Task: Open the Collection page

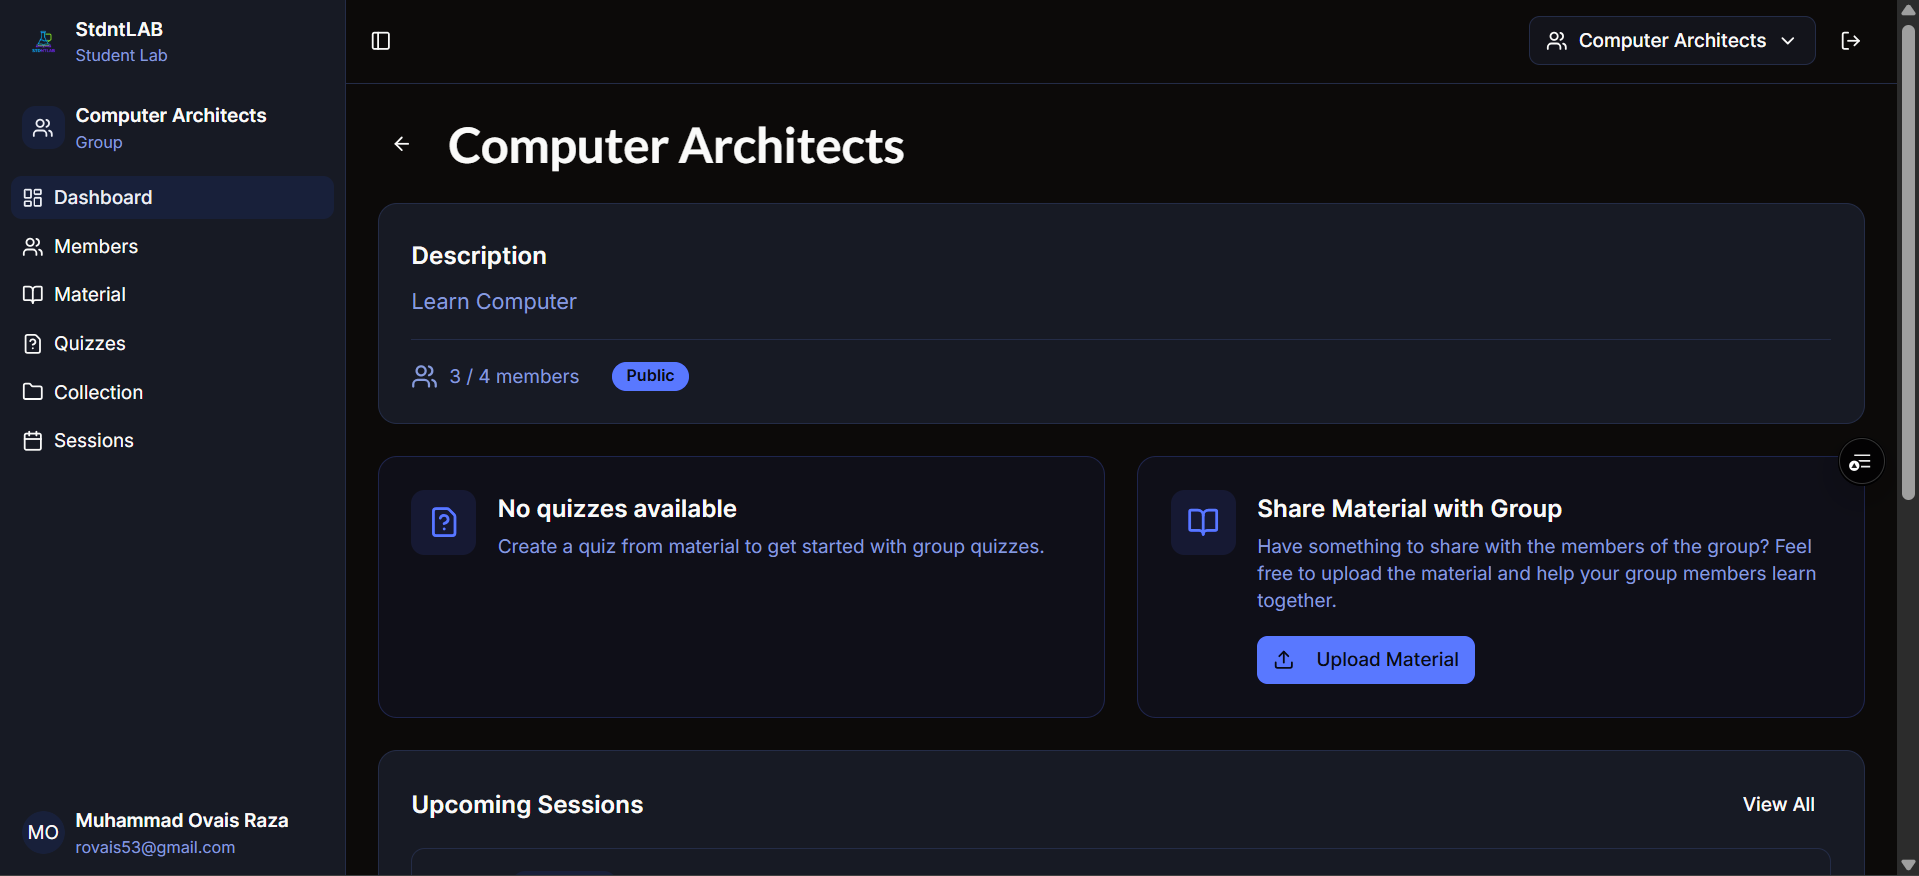Action: 172,392
